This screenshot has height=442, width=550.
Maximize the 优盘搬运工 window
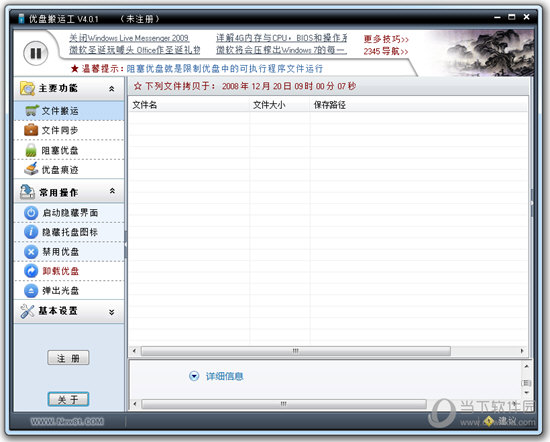512,17
